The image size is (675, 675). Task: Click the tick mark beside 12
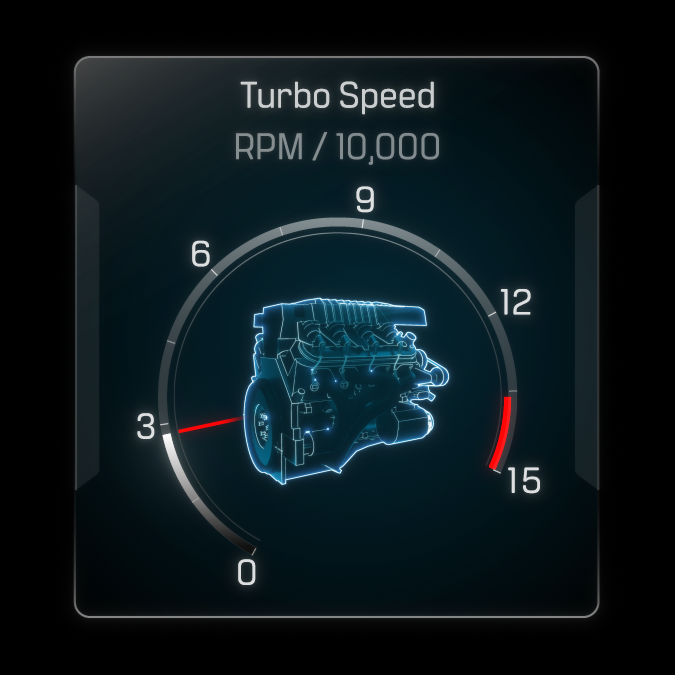pyautogui.click(x=492, y=315)
